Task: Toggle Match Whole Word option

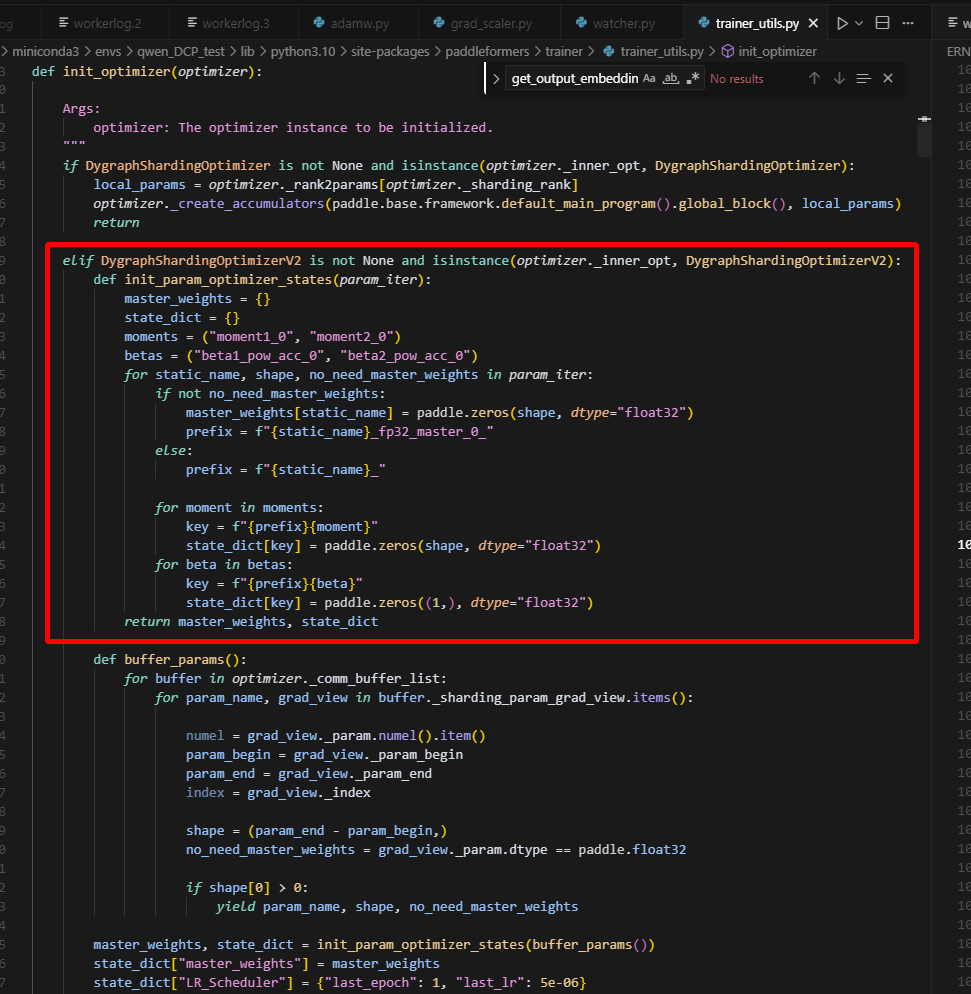Action: tap(671, 78)
